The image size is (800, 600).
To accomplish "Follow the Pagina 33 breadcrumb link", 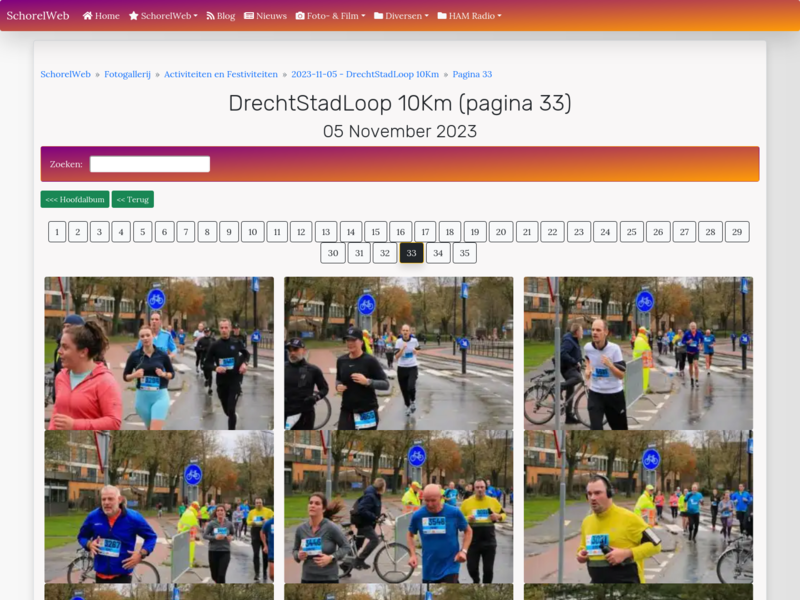I will tap(472, 74).
